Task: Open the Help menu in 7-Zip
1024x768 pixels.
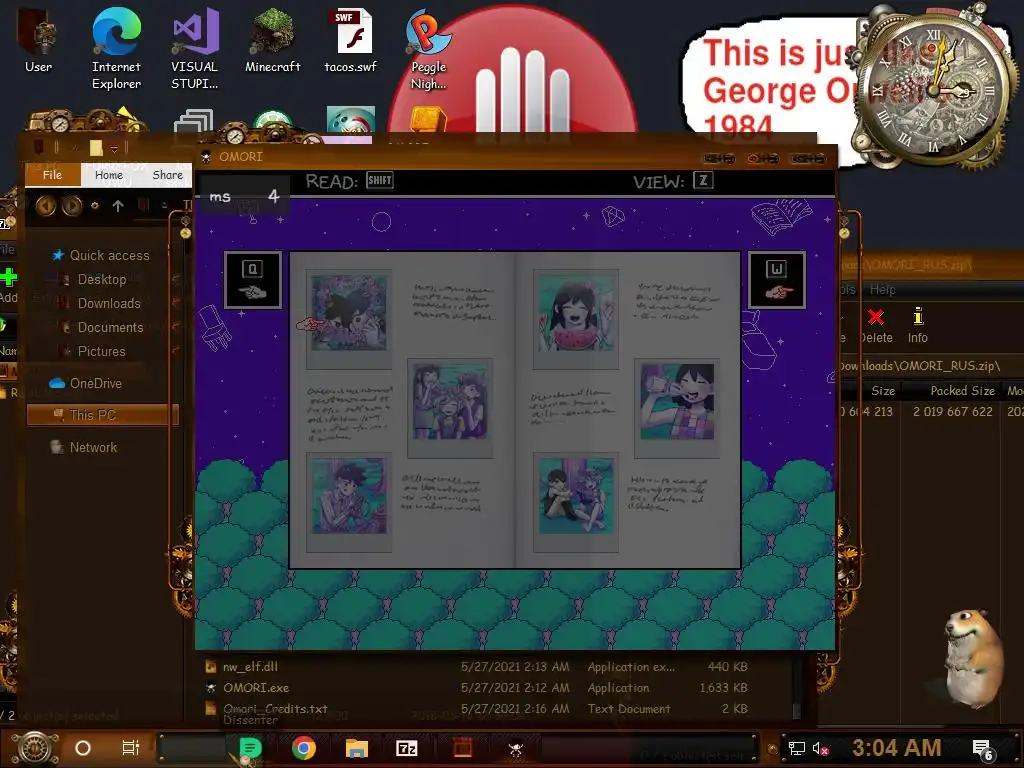Action: [882, 289]
